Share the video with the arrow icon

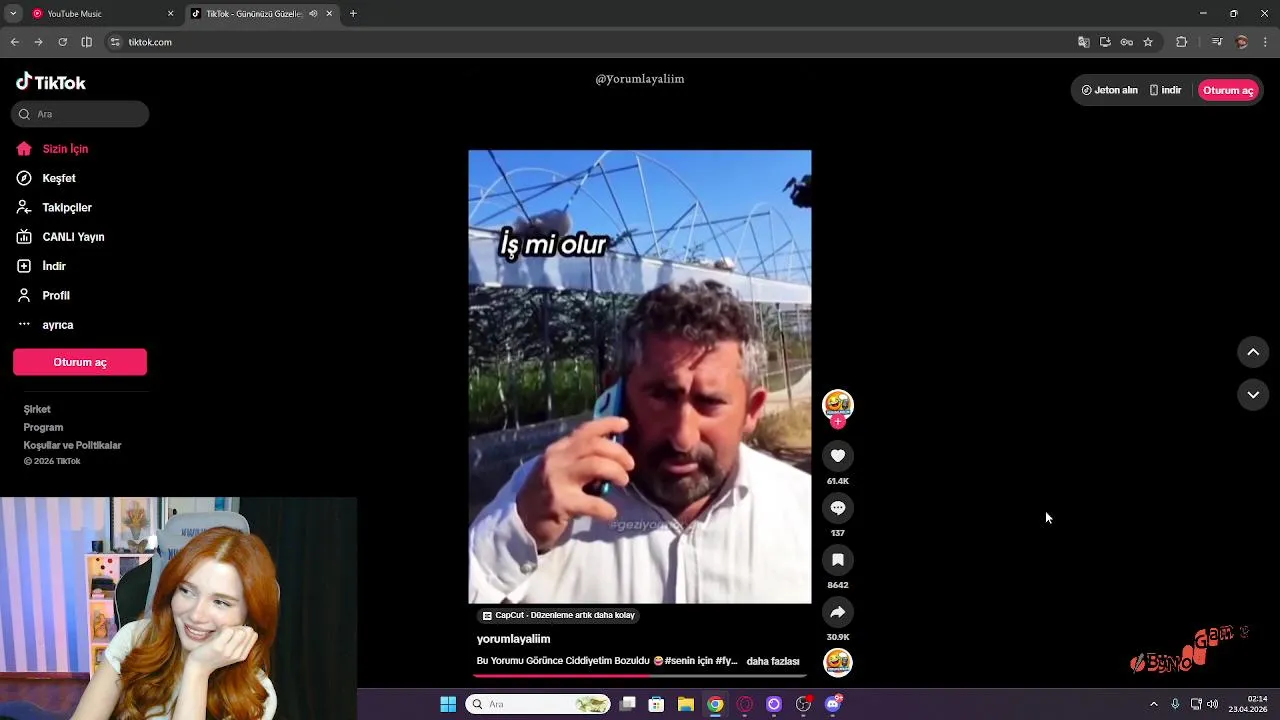click(x=838, y=612)
